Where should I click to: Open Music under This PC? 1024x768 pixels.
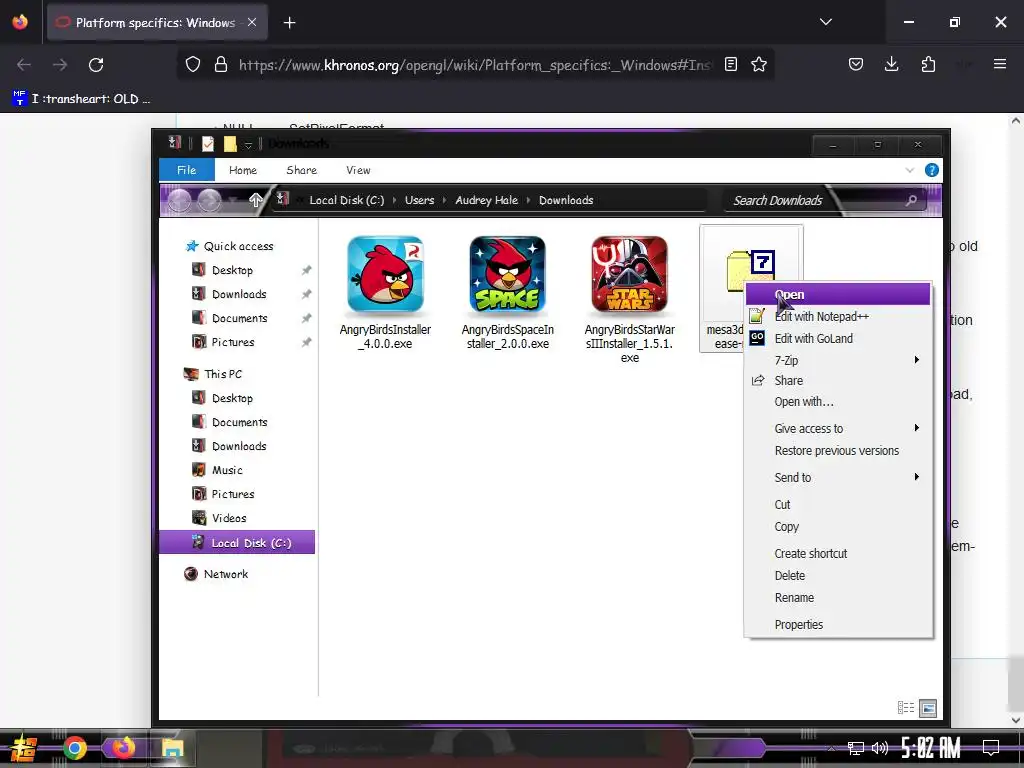(x=217, y=470)
